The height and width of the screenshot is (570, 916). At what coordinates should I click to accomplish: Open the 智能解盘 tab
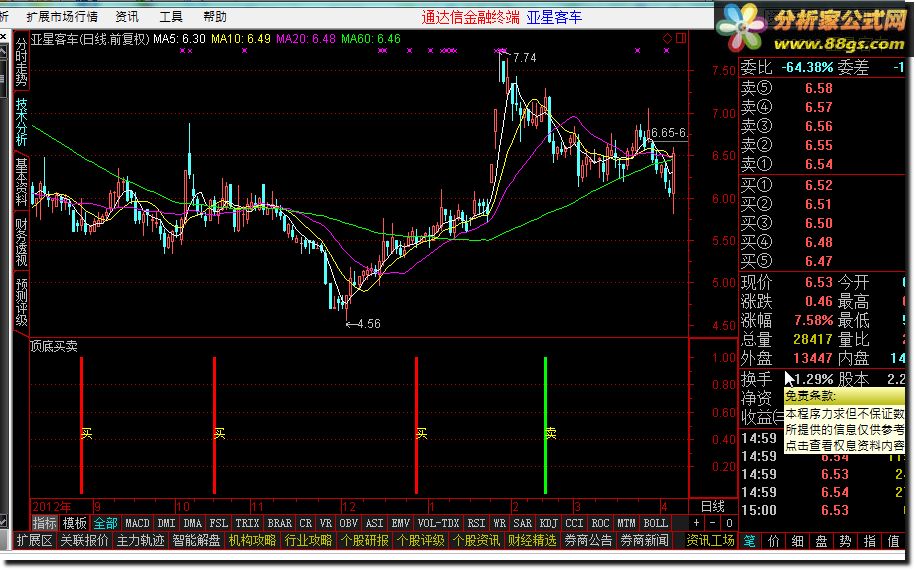coord(196,541)
